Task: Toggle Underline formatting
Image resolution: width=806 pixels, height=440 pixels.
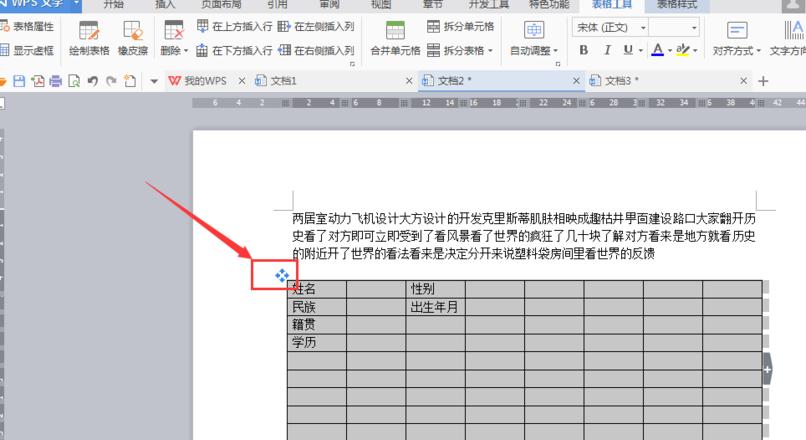Action: coord(628,50)
